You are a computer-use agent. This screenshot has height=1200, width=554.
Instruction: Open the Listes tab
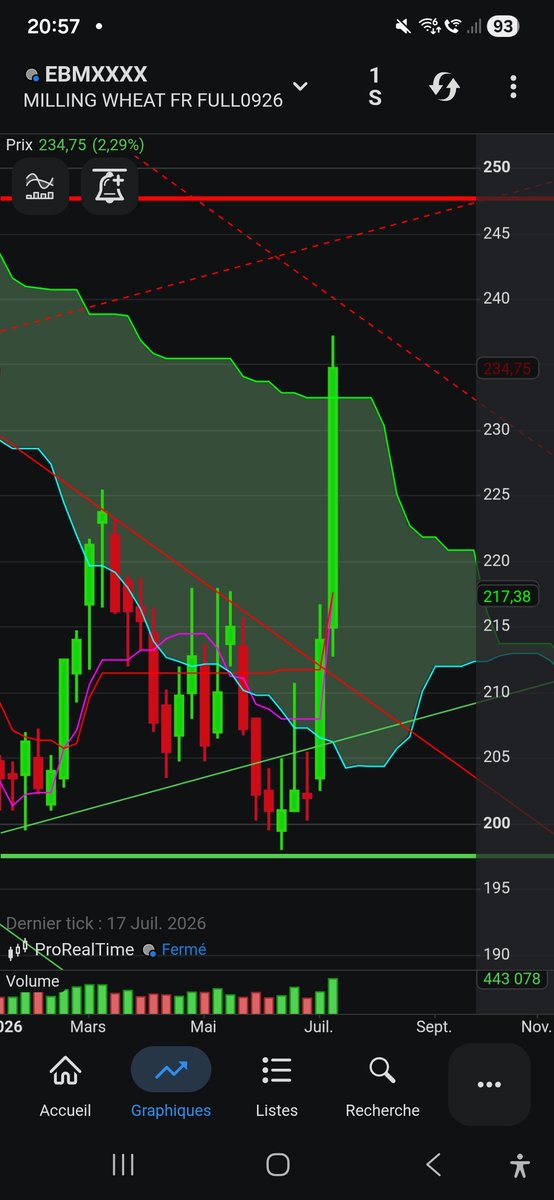click(x=276, y=1085)
